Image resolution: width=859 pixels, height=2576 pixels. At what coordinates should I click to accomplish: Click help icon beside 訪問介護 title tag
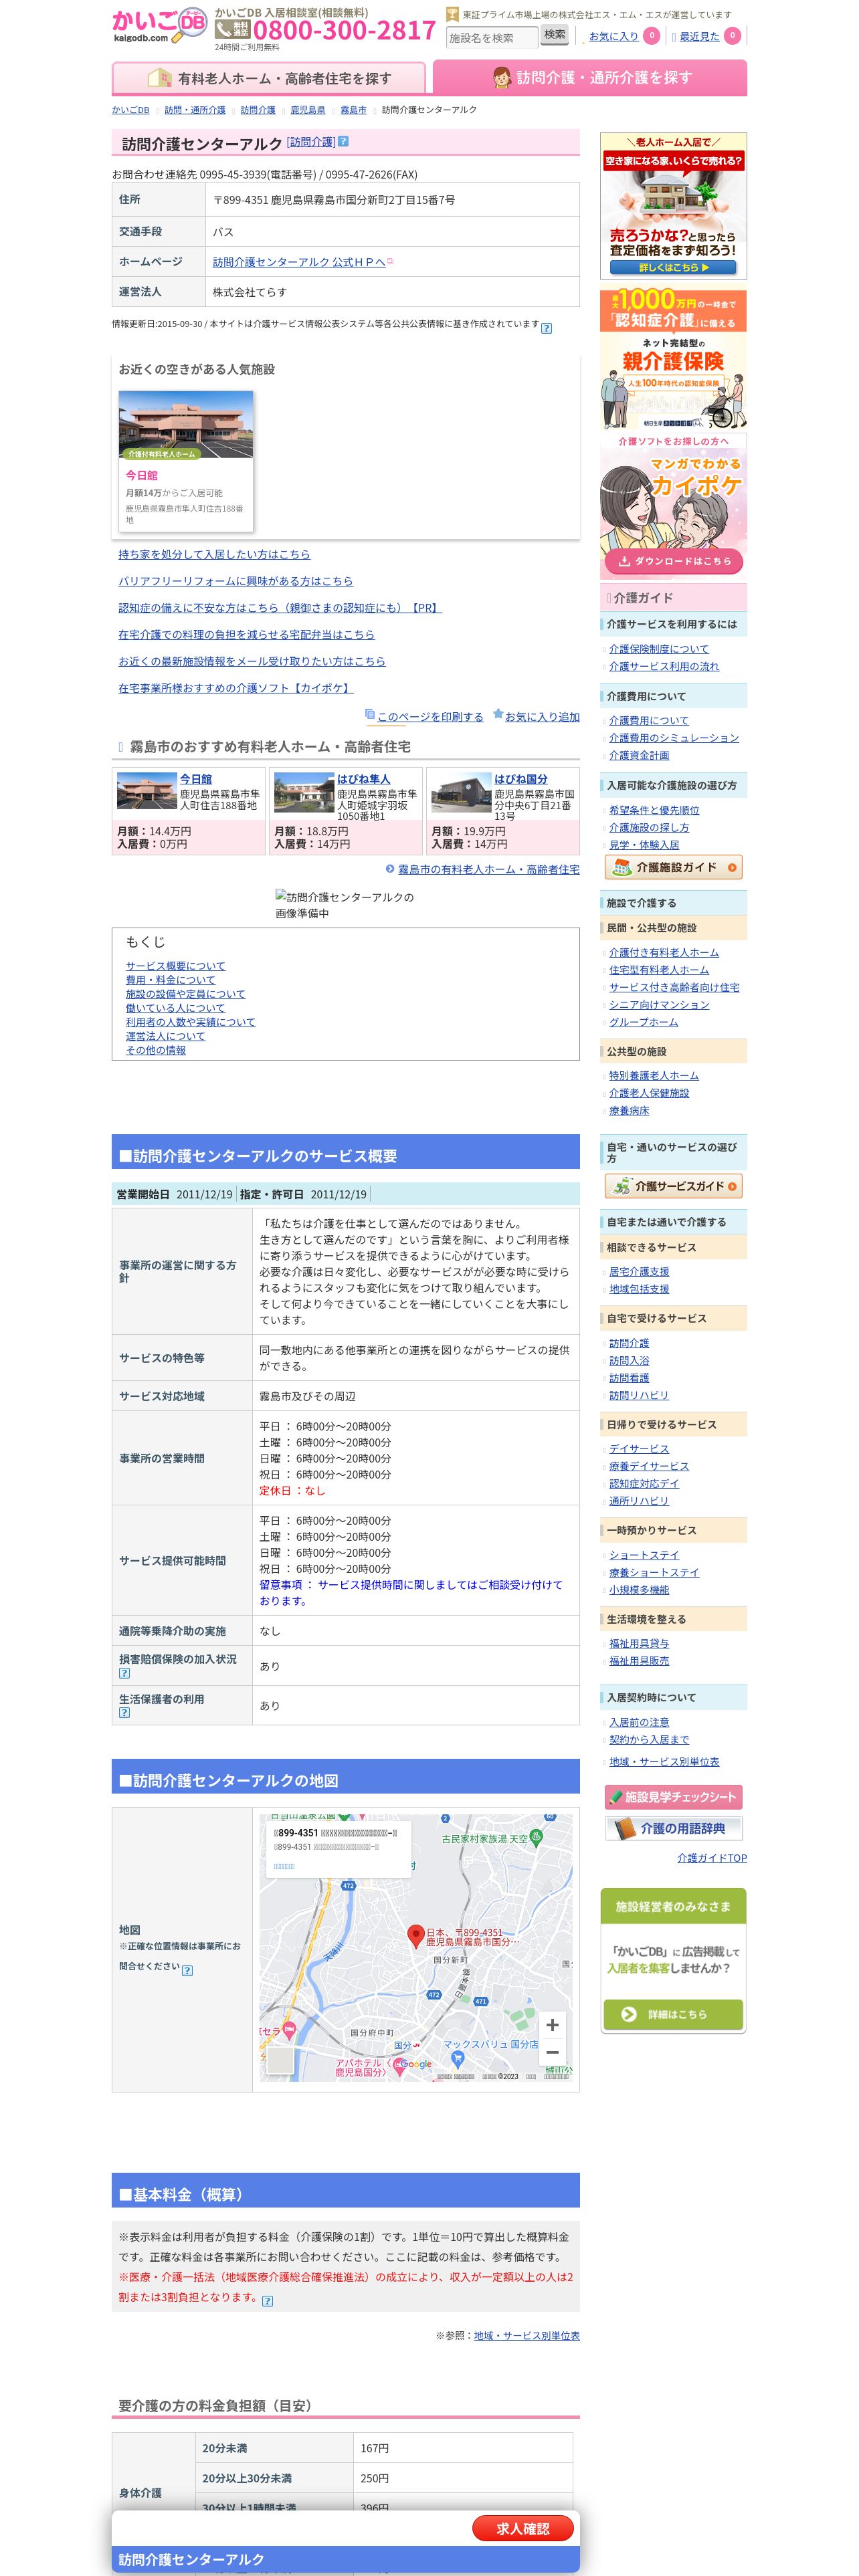343,142
